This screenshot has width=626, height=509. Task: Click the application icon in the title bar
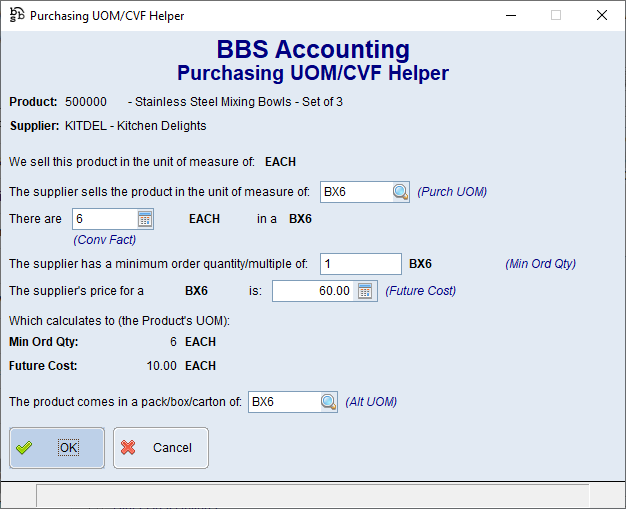16,16
